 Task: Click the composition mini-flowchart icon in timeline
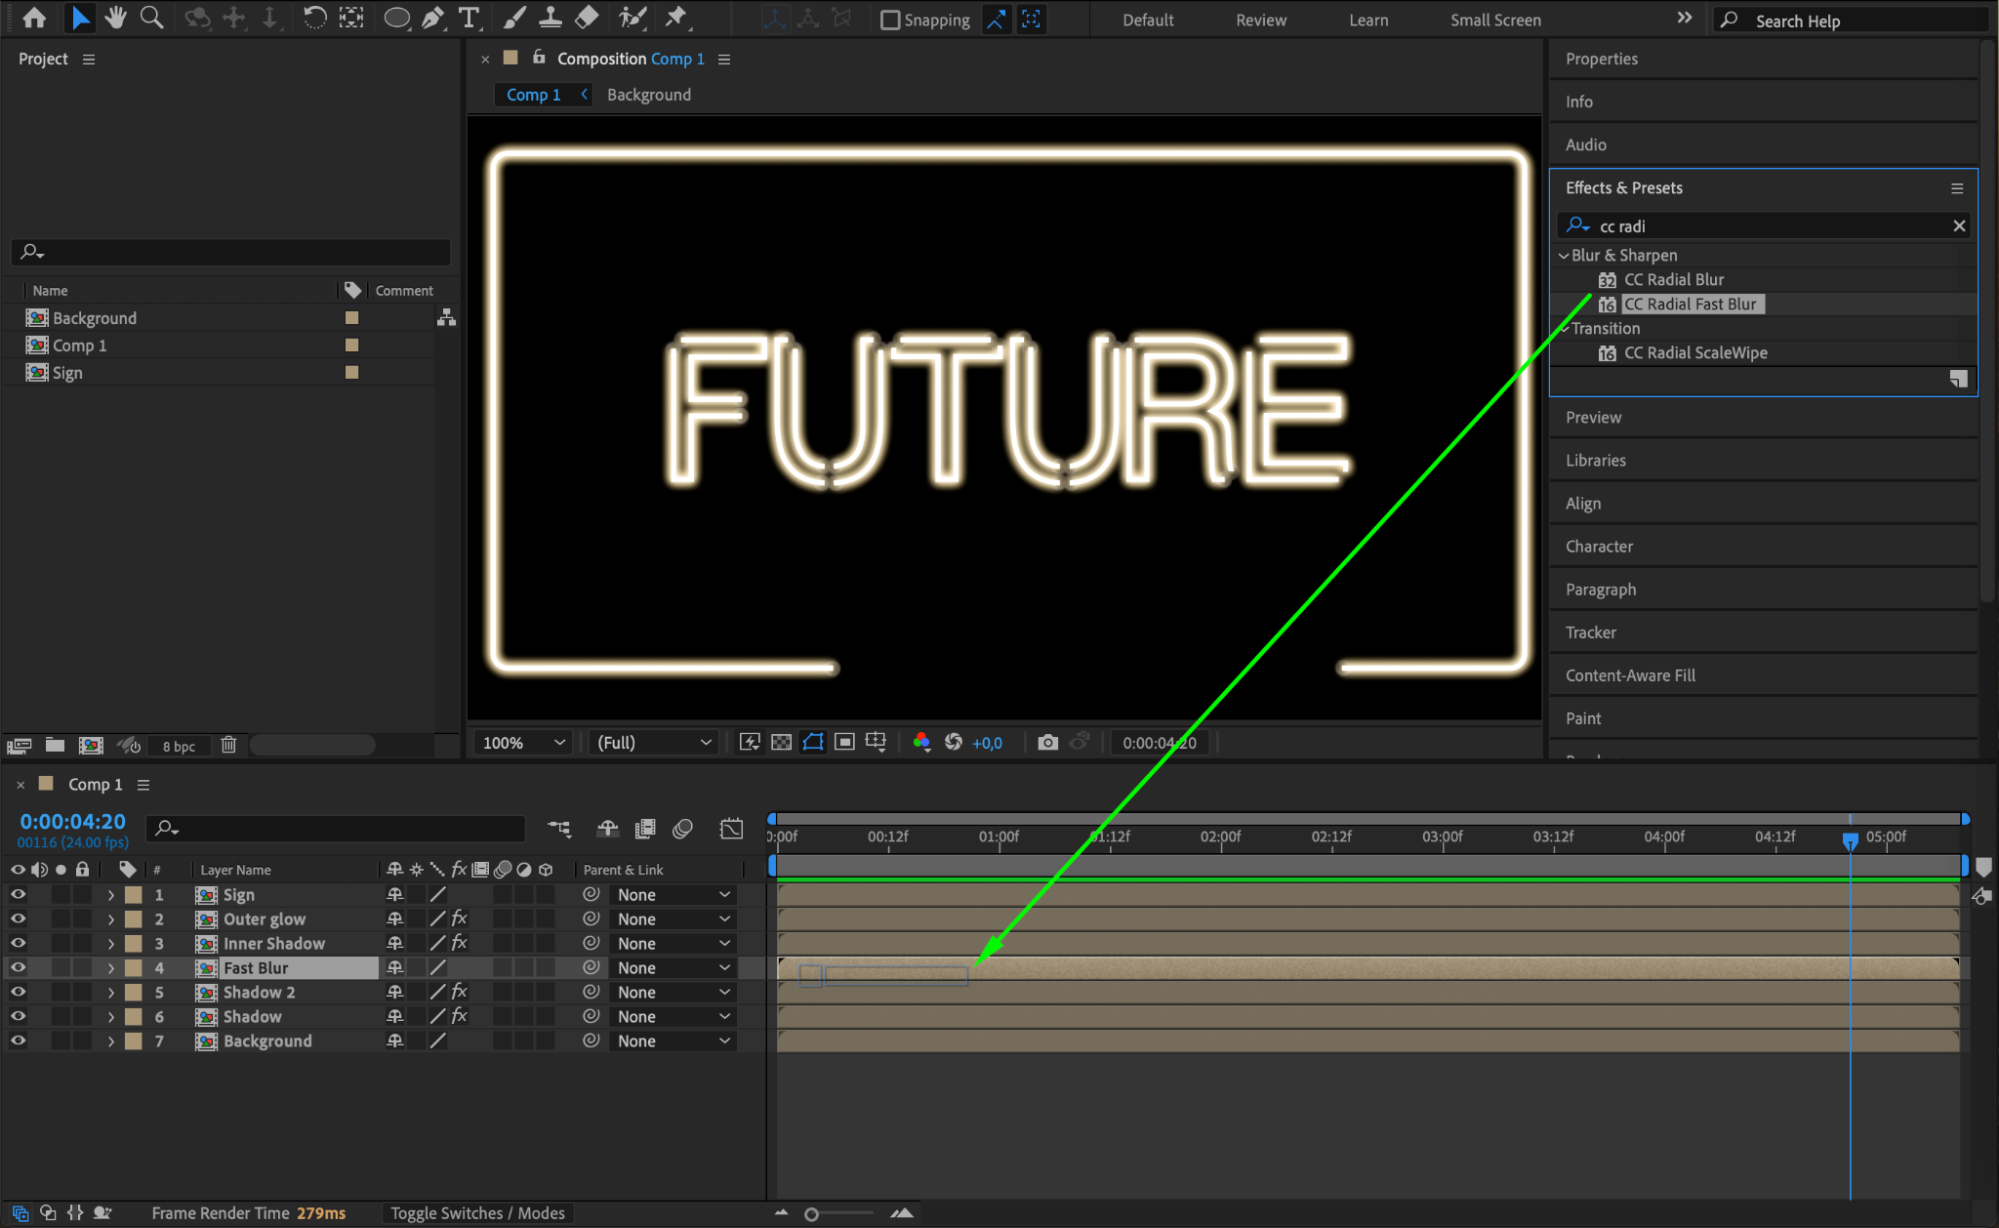pyautogui.click(x=559, y=828)
